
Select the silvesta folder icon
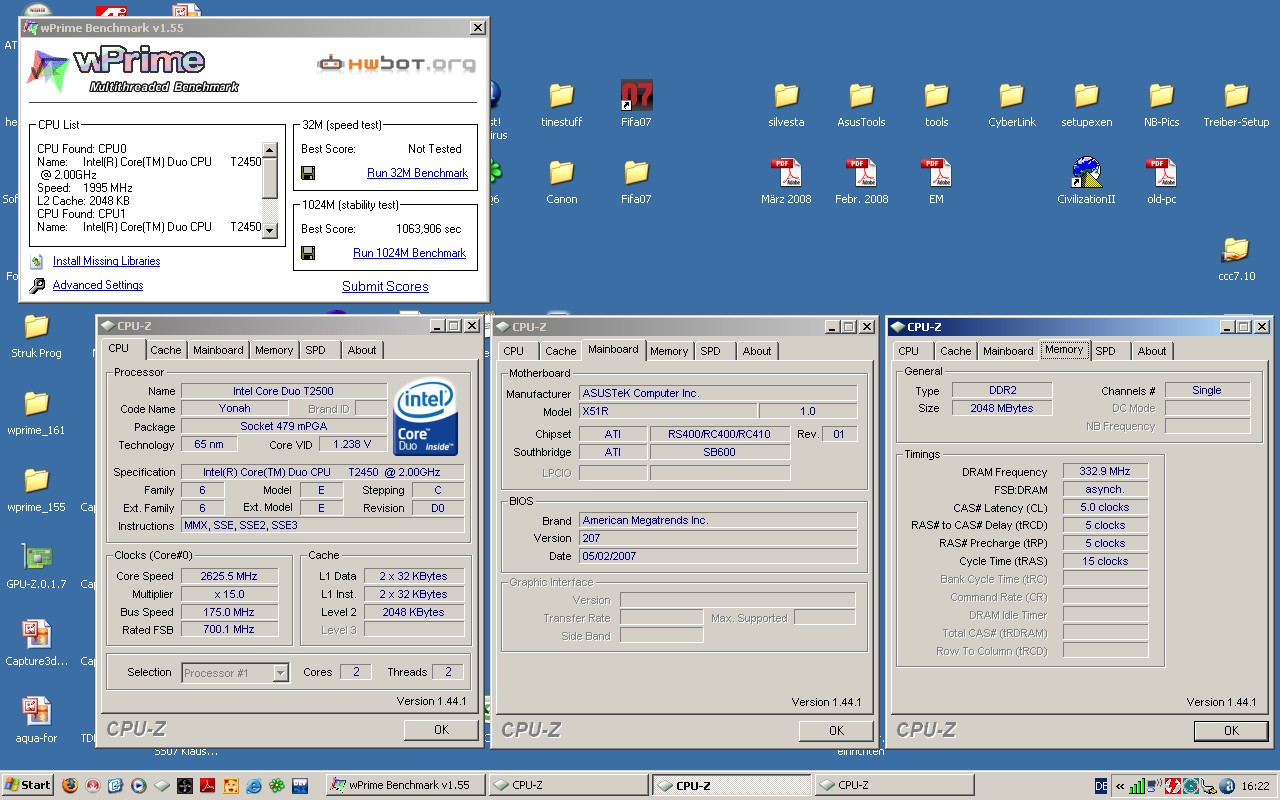point(786,105)
